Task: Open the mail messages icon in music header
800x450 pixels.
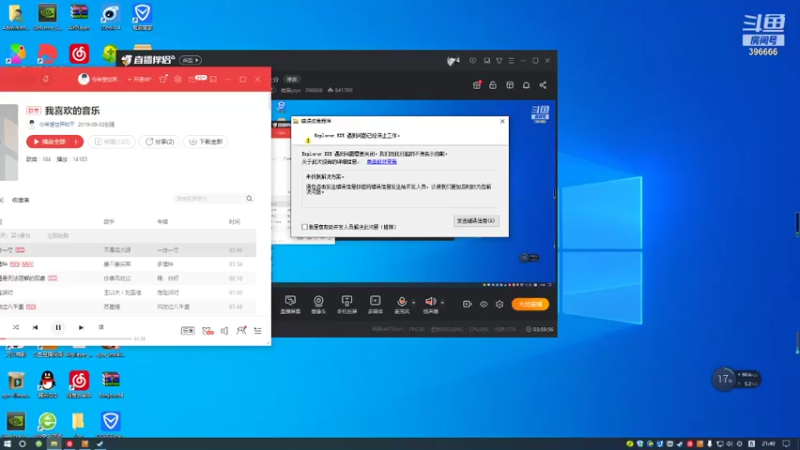Action: pyautogui.click(x=197, y=79)
